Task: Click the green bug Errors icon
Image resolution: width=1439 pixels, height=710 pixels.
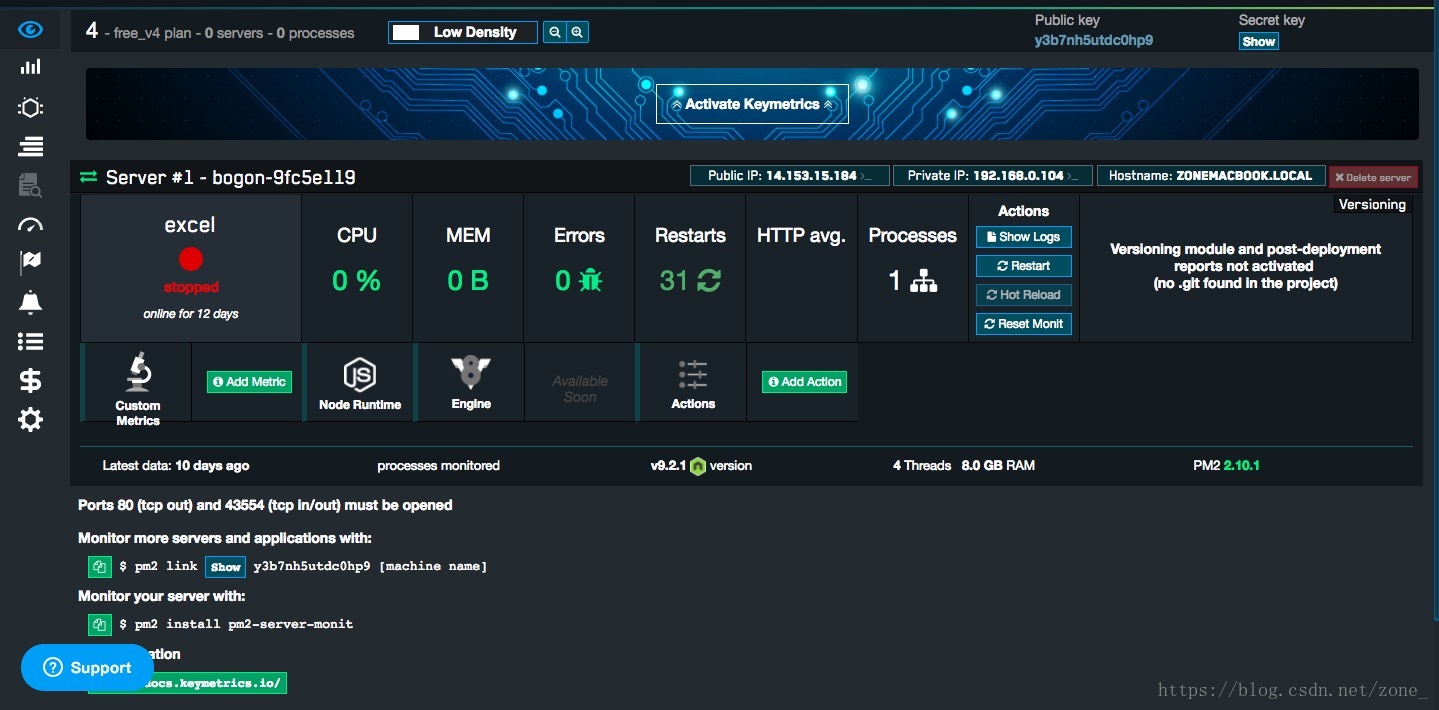Action: click(591, 281)
